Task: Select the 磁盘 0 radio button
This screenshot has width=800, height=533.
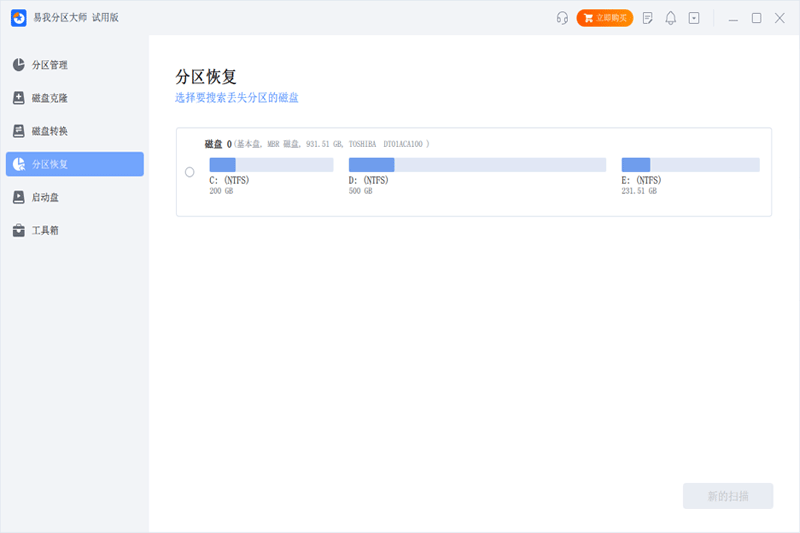Action: click(x=190, y=172)
